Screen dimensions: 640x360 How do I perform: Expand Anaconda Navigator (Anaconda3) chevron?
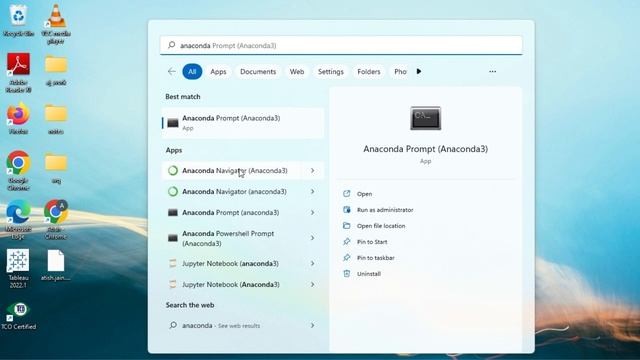(x=312, y=171)
